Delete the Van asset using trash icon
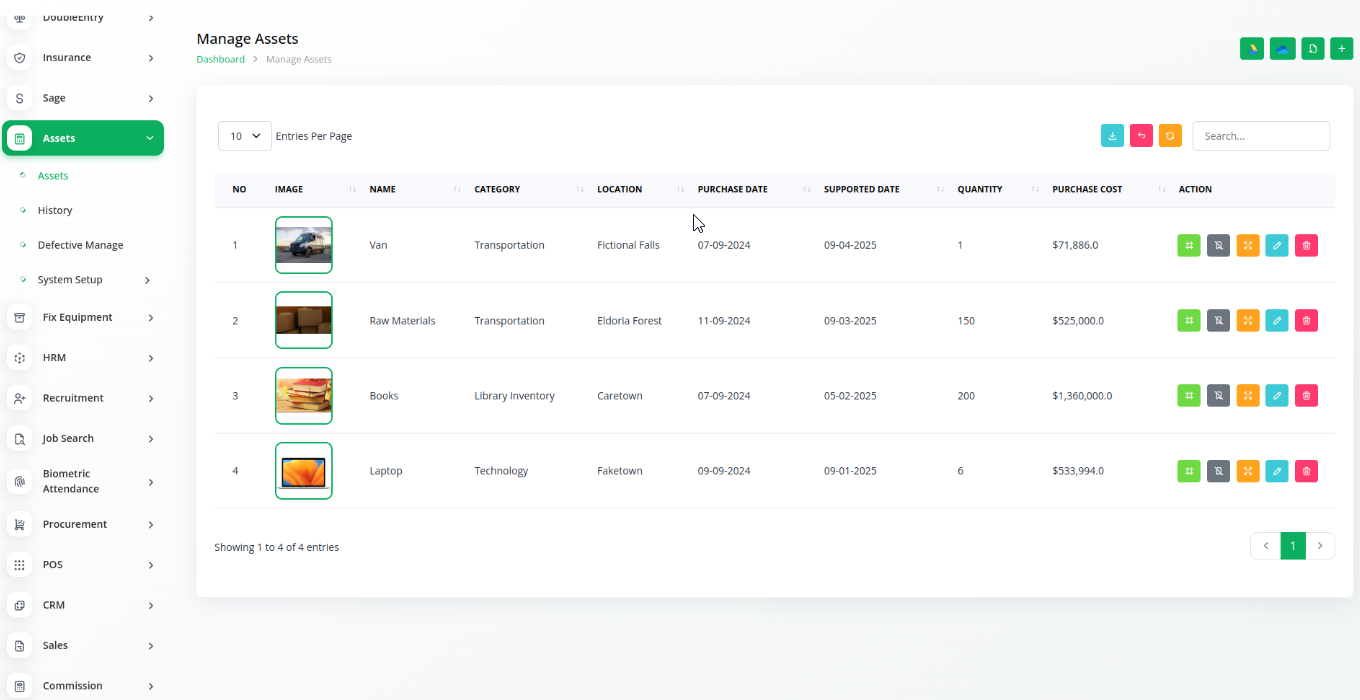Screen dimensions: 1360x700 pos(1306,245)
